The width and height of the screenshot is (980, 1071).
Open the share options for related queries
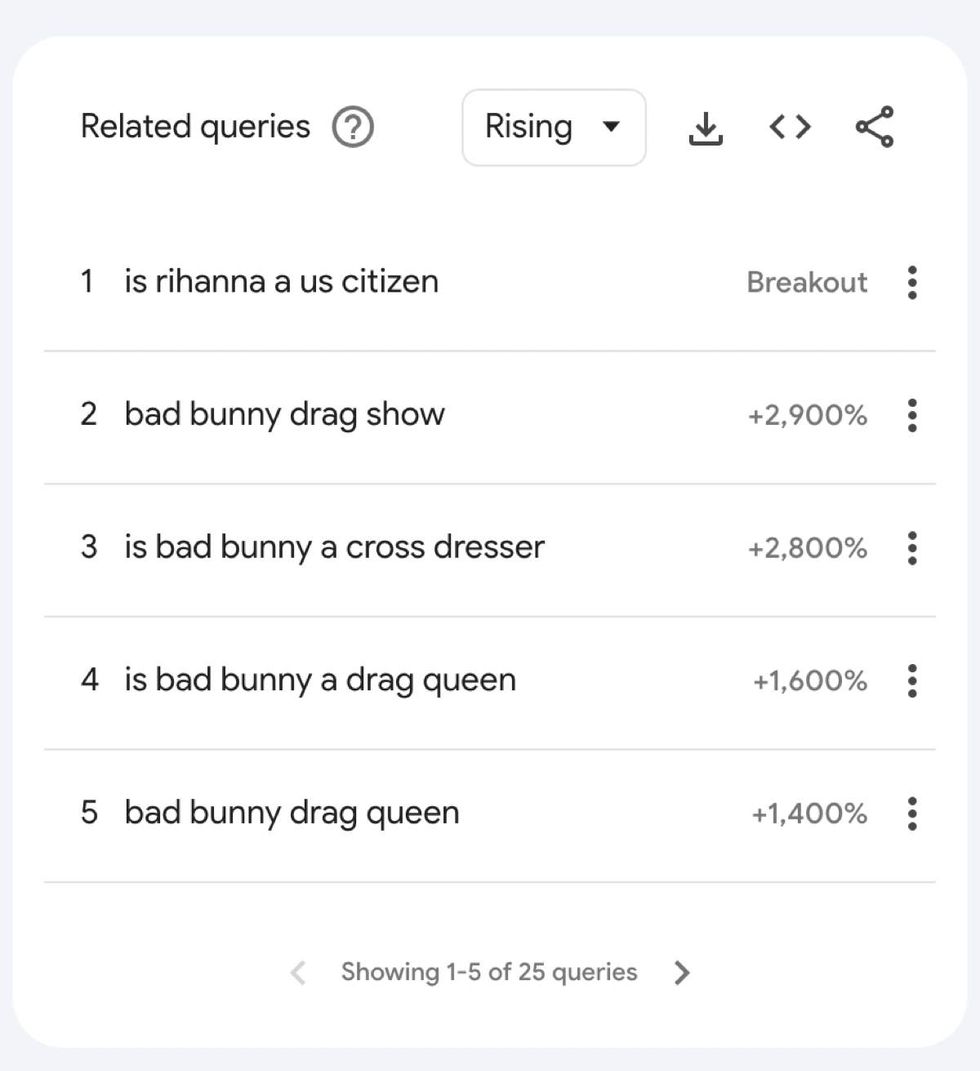[x=873, y=127]
